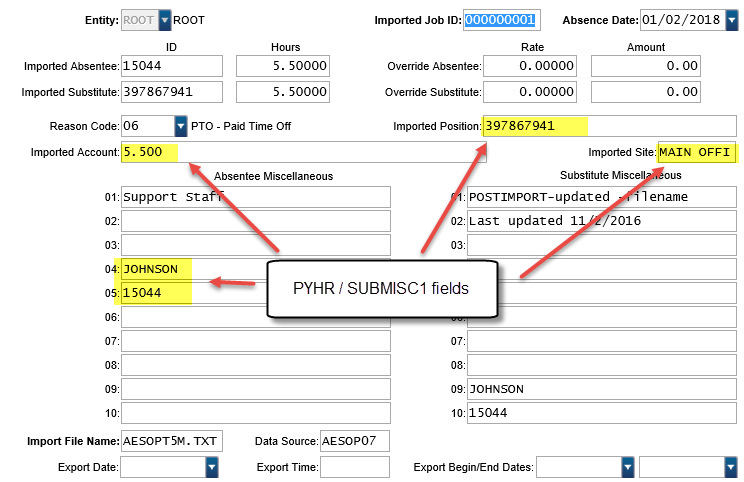Select the Imported Absentee ID field

171,66
